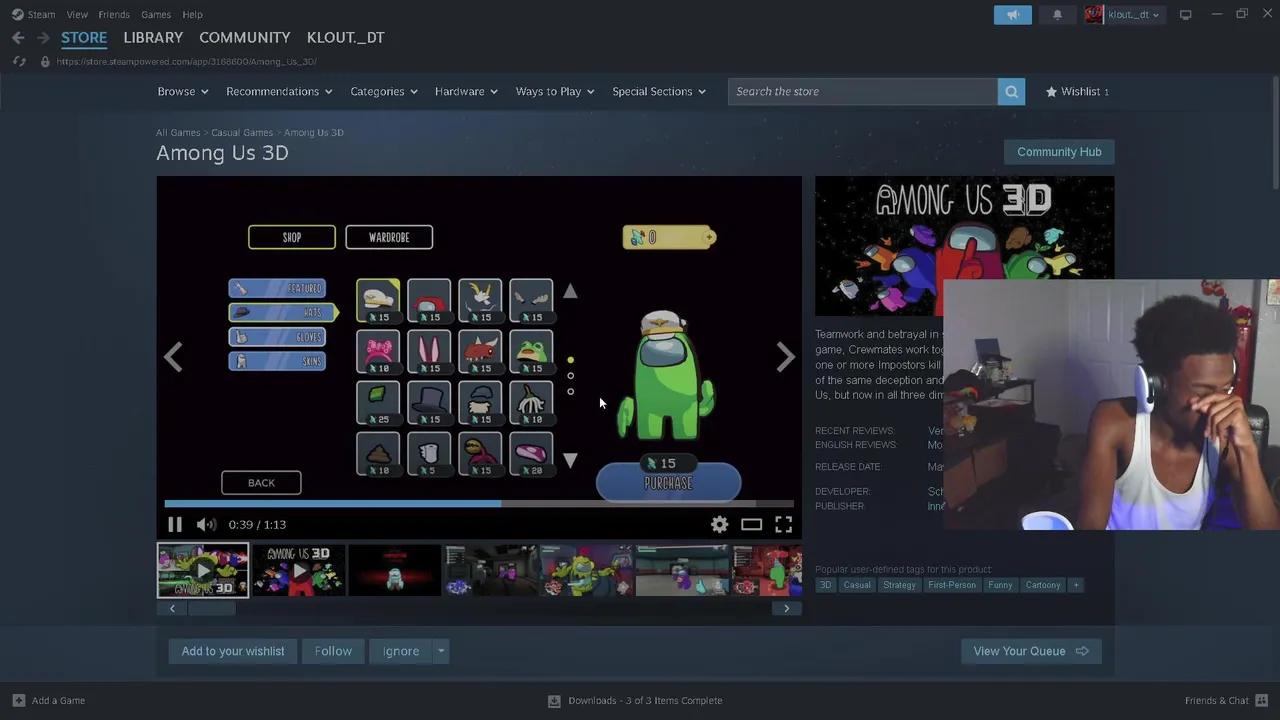This screenshot has width=1280, height=720.
Task: Click the Among Us 3D breadcrumb link
Action: [x=314, y=132]
